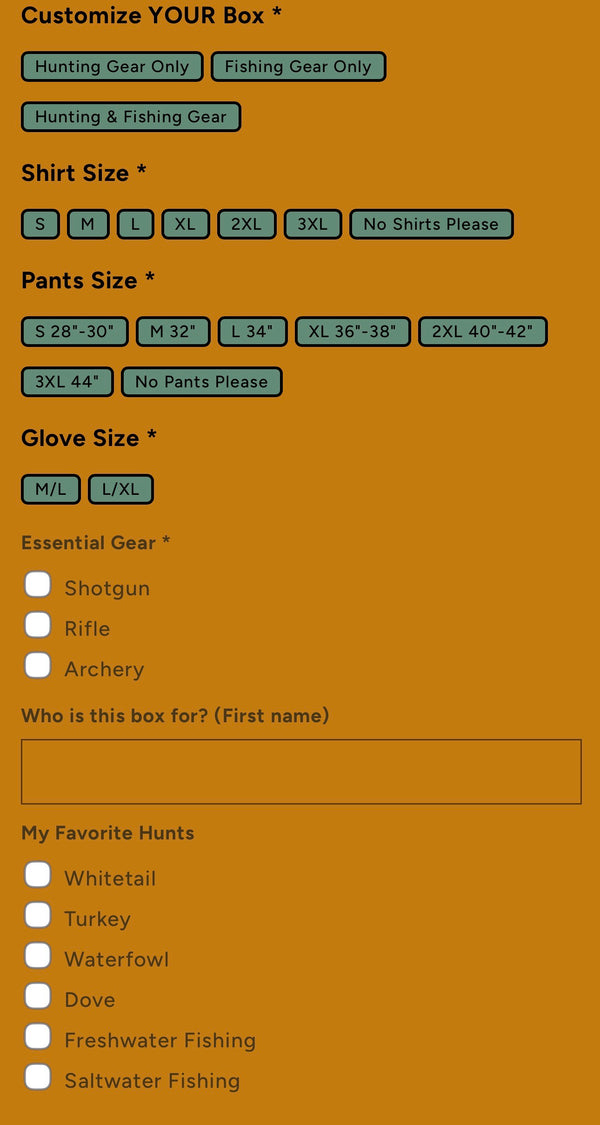This screenshot has width=600, height=1125.
Task: Tick the Saltwater Fishing checkbox
Action: point(38,1077)
